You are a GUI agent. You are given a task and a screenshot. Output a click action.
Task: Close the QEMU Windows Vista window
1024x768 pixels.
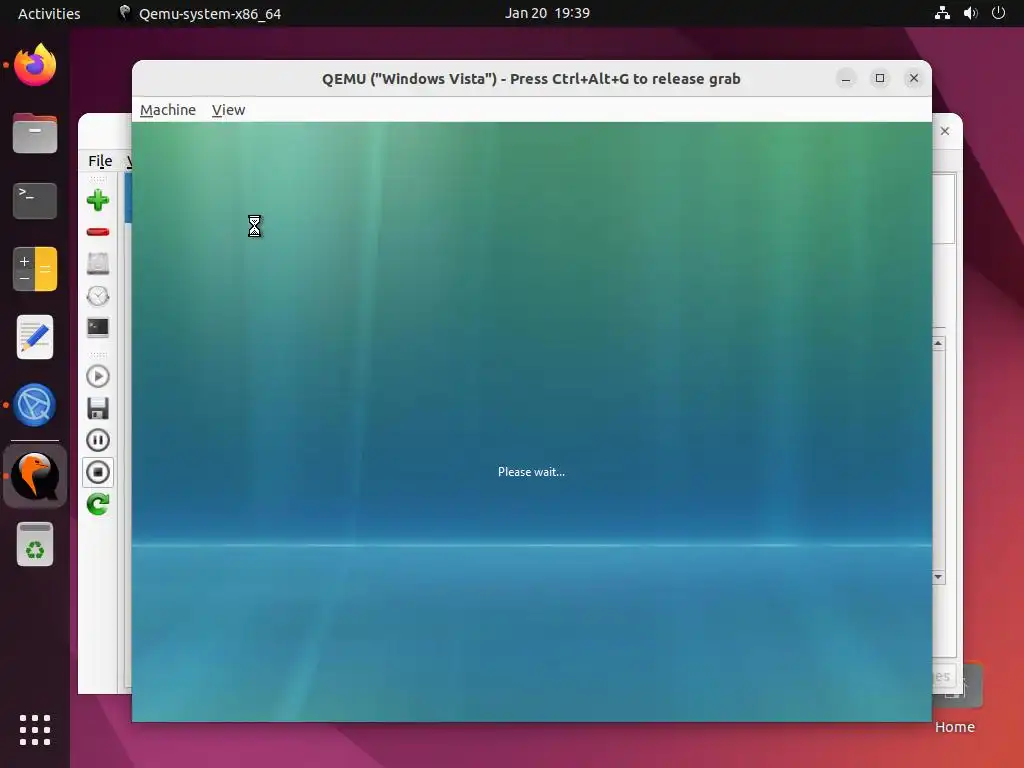[914, 78]
